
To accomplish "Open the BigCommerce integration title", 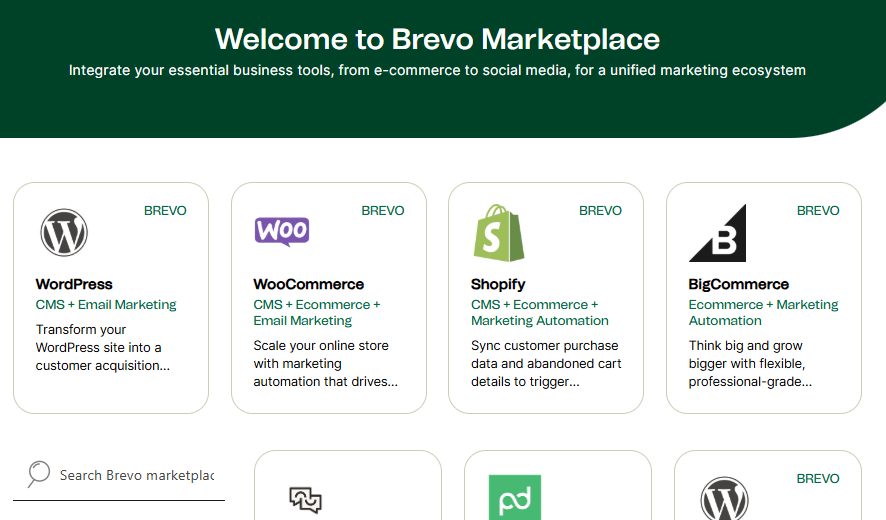I will point(739,284).
